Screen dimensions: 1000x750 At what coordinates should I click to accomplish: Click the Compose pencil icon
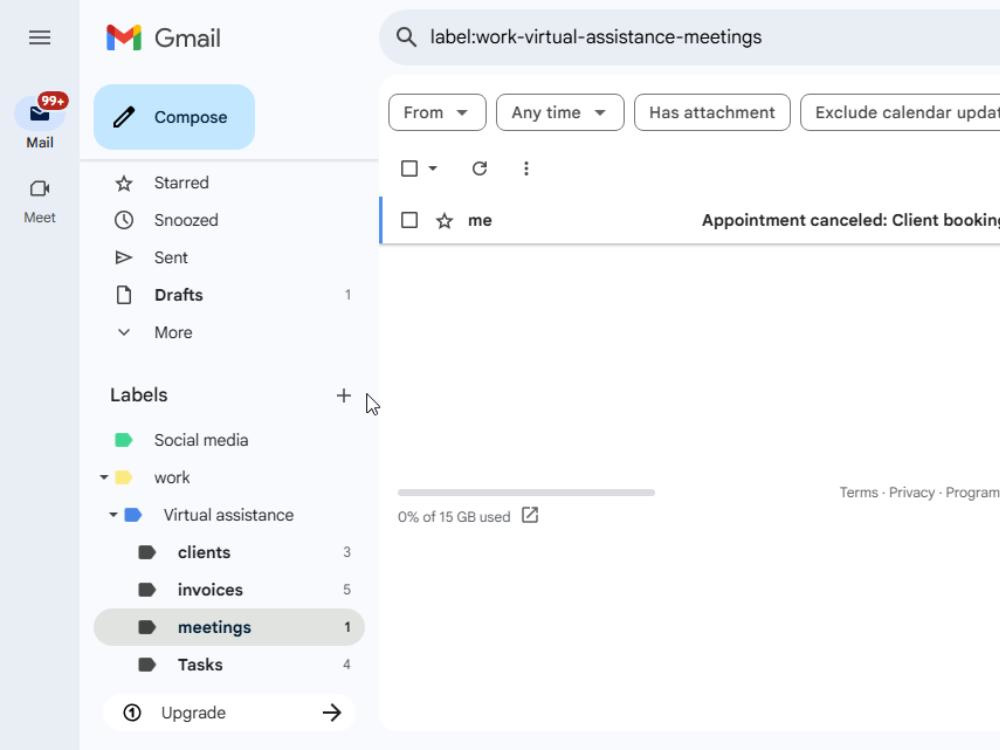[x=124, y=117]
